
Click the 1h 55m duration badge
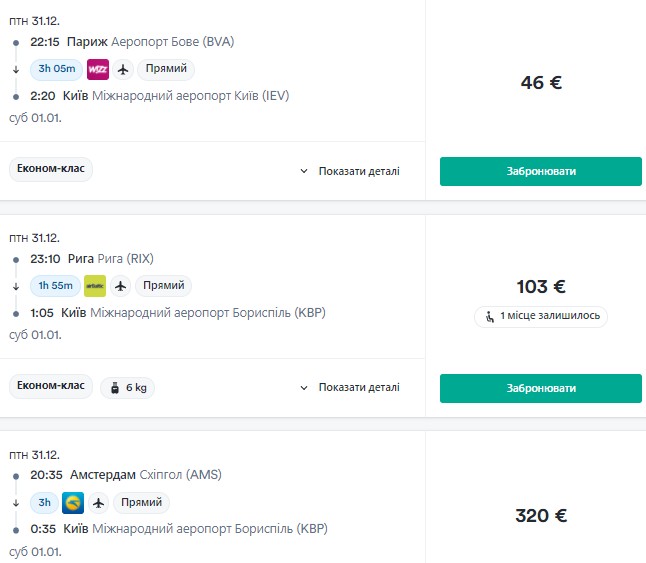coord(55,286)
